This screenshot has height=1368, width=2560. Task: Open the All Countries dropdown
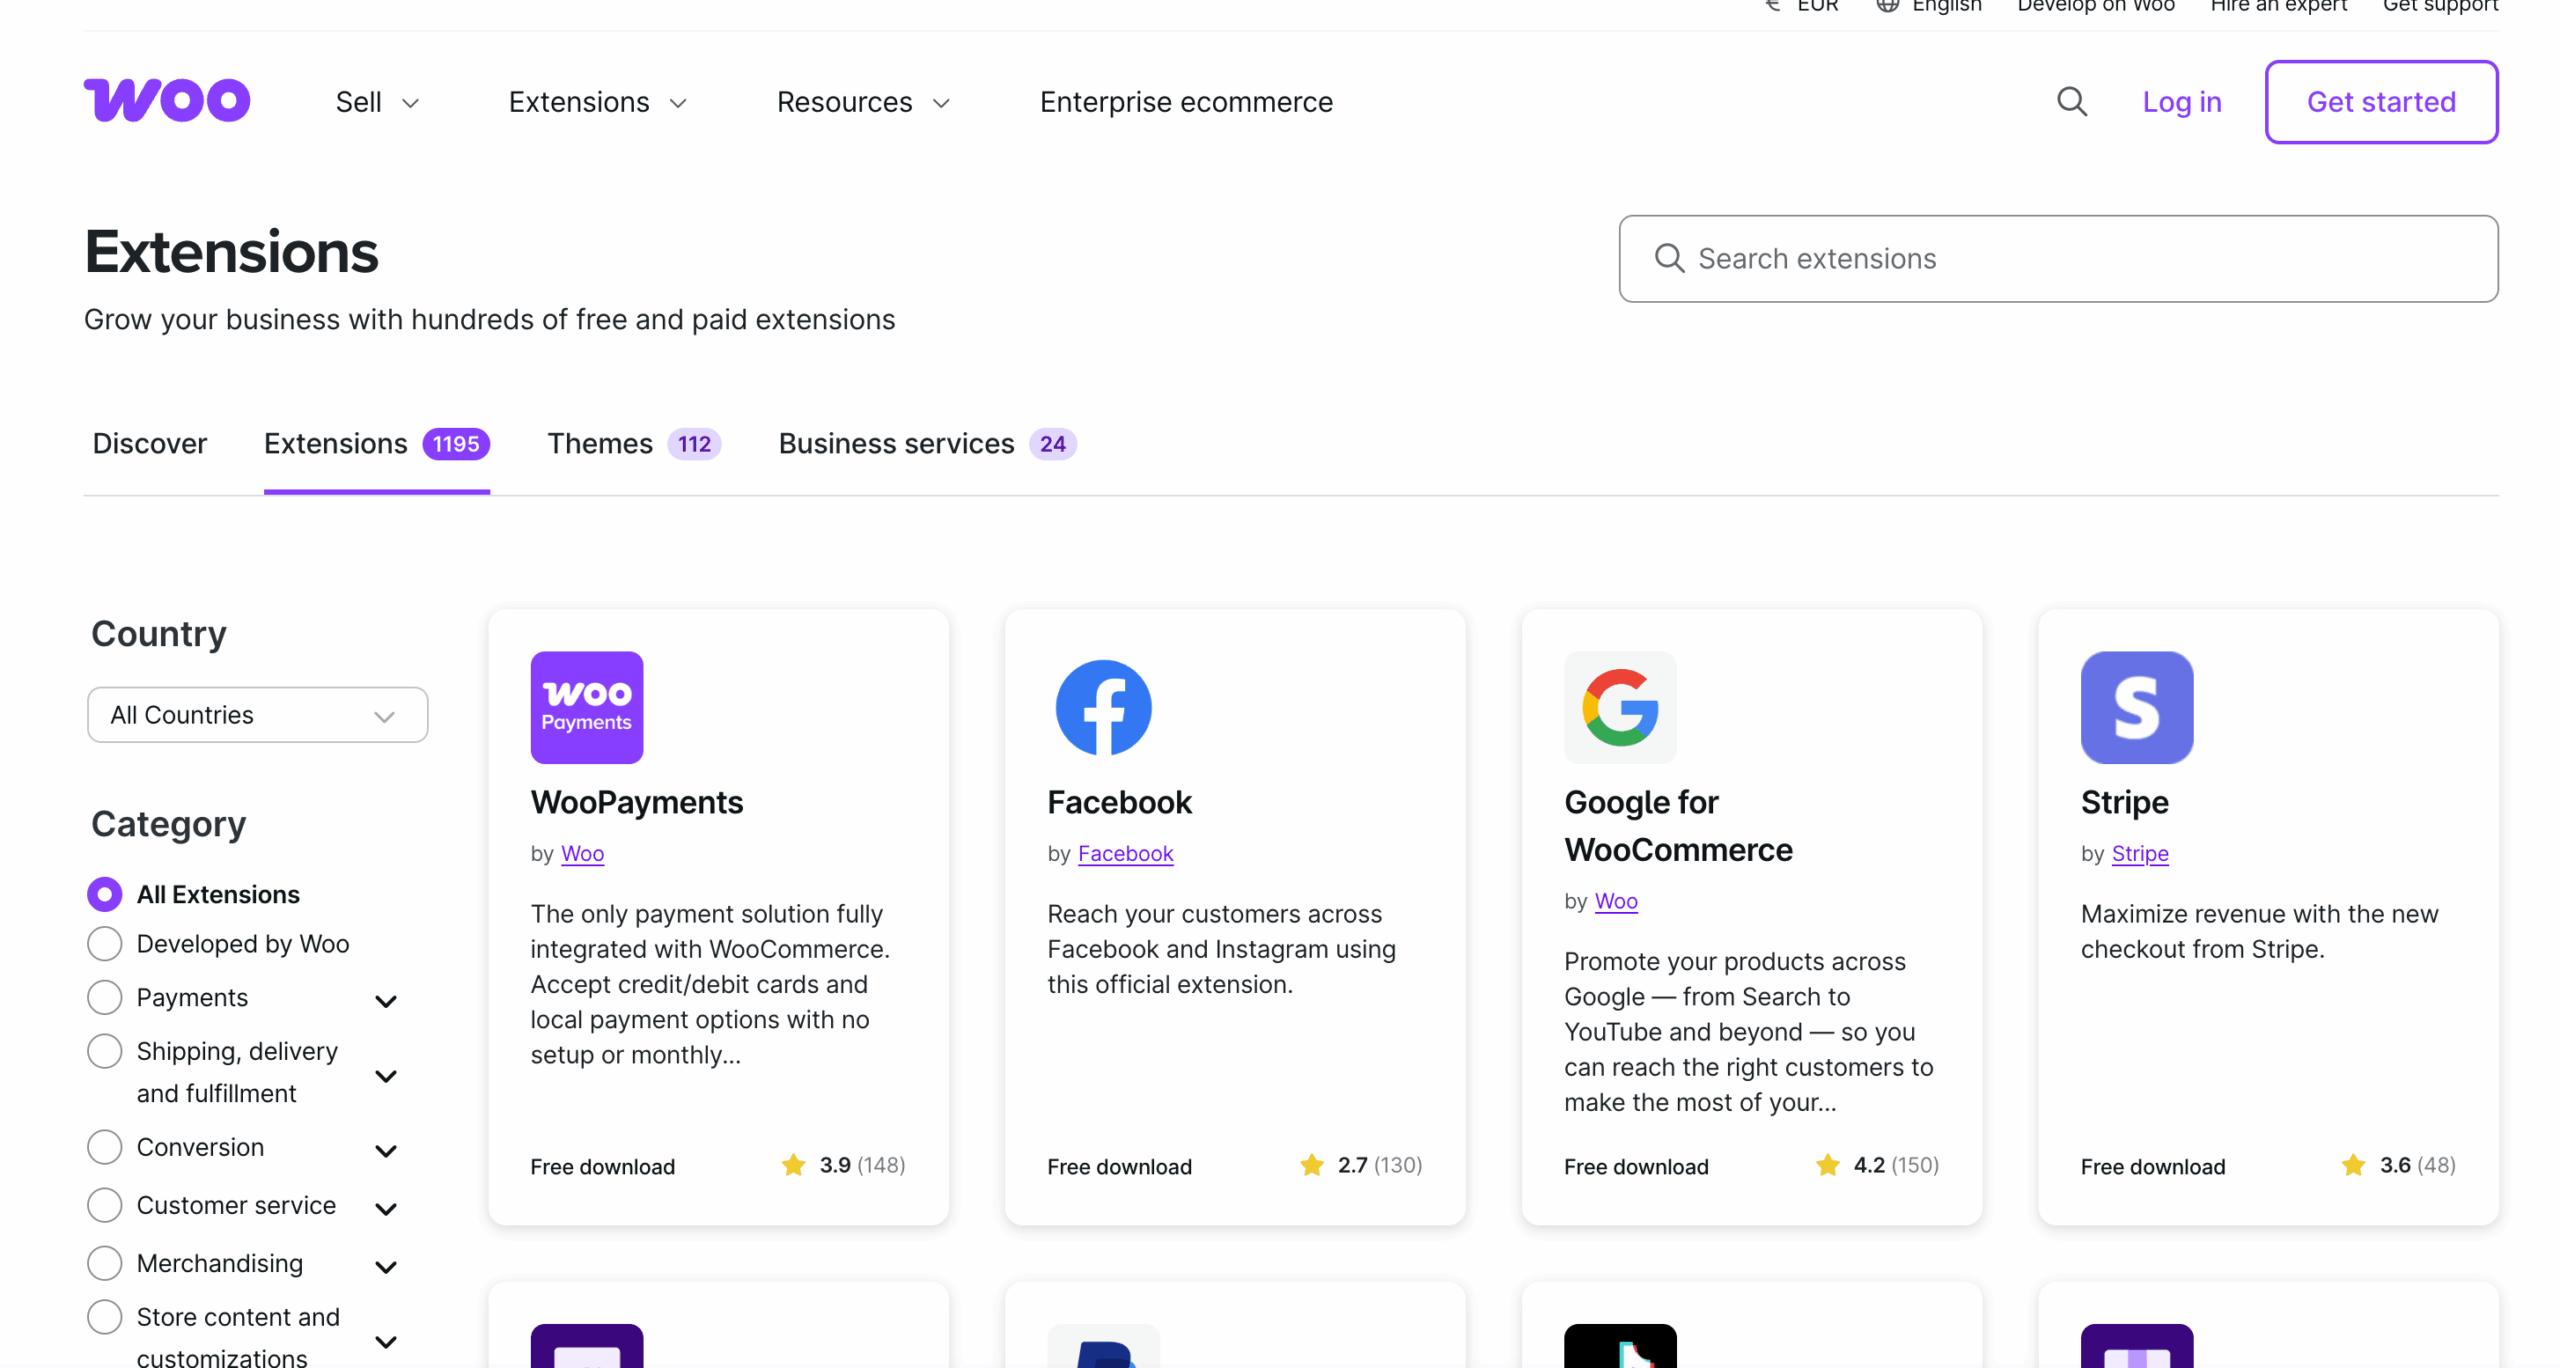pyautogui.click(x=257, y=714)
